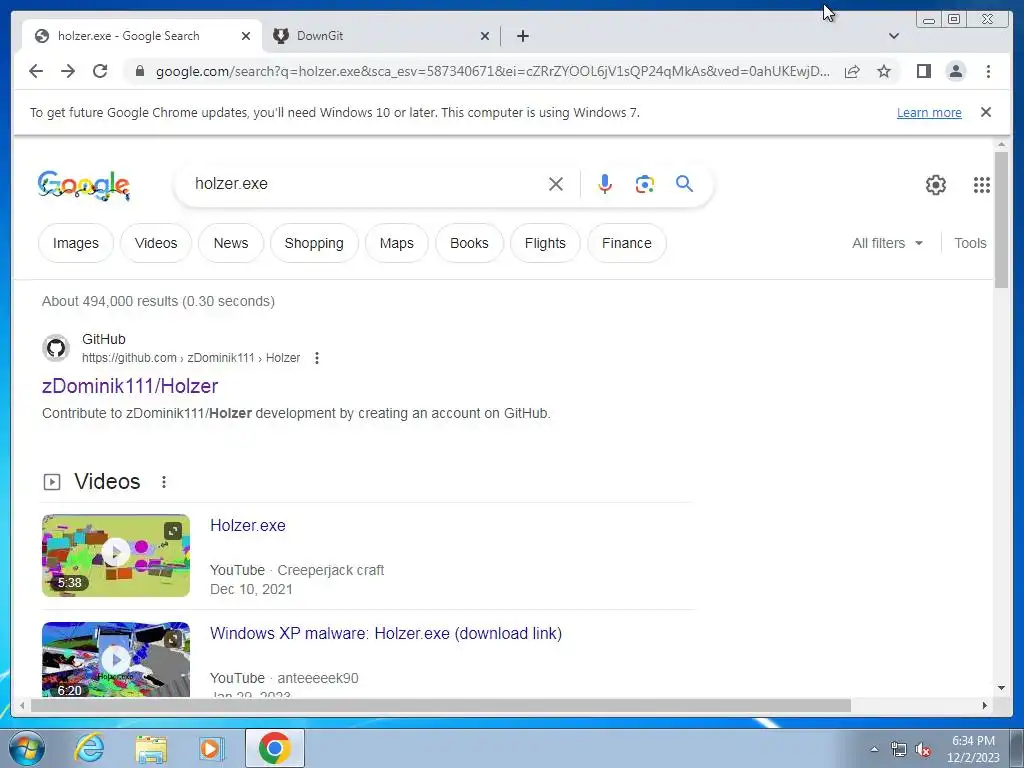
Task: Open Chrome three-dot menu
Action: coord(988,71)
